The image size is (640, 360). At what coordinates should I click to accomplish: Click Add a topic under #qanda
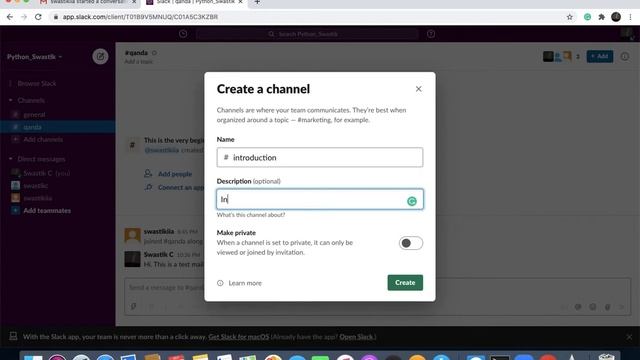pyautogui.click(x=139, y=62)
